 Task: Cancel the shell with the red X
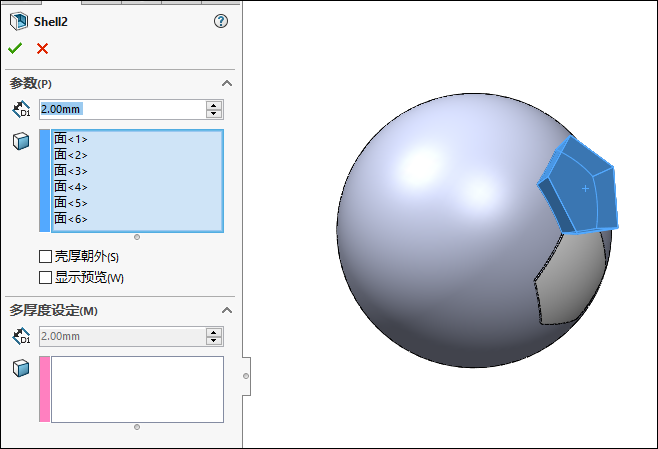click(42, 49)
